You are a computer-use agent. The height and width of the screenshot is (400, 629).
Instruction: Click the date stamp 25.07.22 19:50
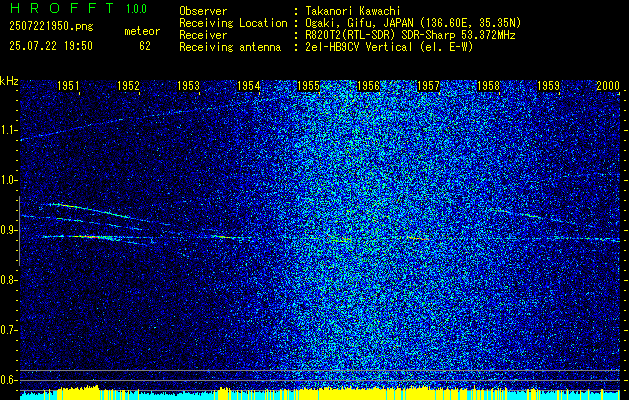tap(51, 46)
